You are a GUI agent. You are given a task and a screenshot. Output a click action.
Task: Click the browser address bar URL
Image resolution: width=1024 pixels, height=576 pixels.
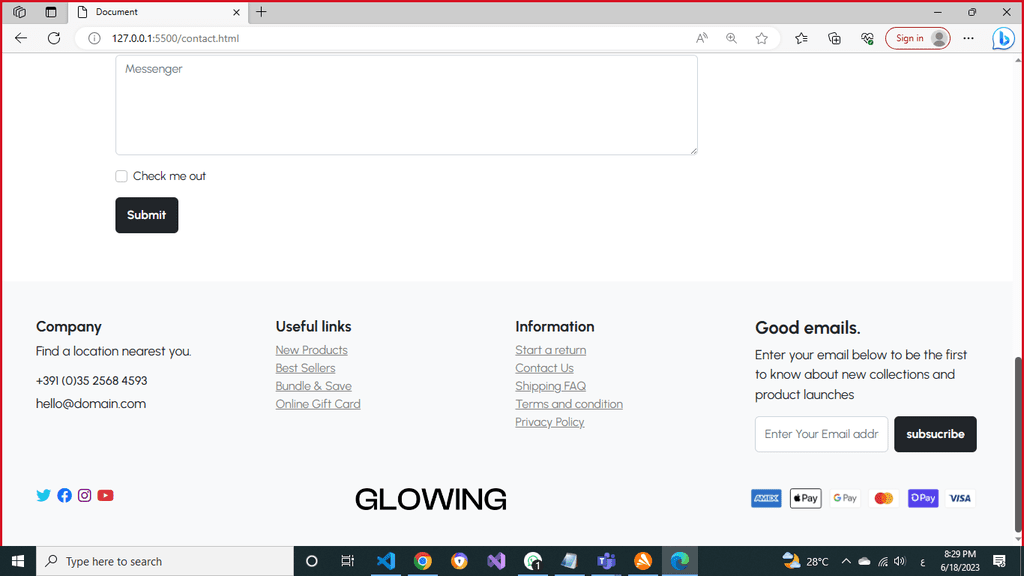point(176,39)
